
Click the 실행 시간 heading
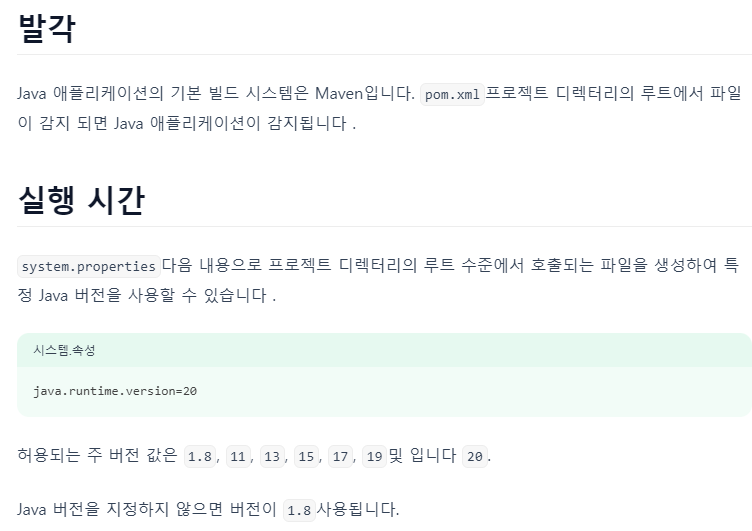pyautogui.click(x=81, y=200)
